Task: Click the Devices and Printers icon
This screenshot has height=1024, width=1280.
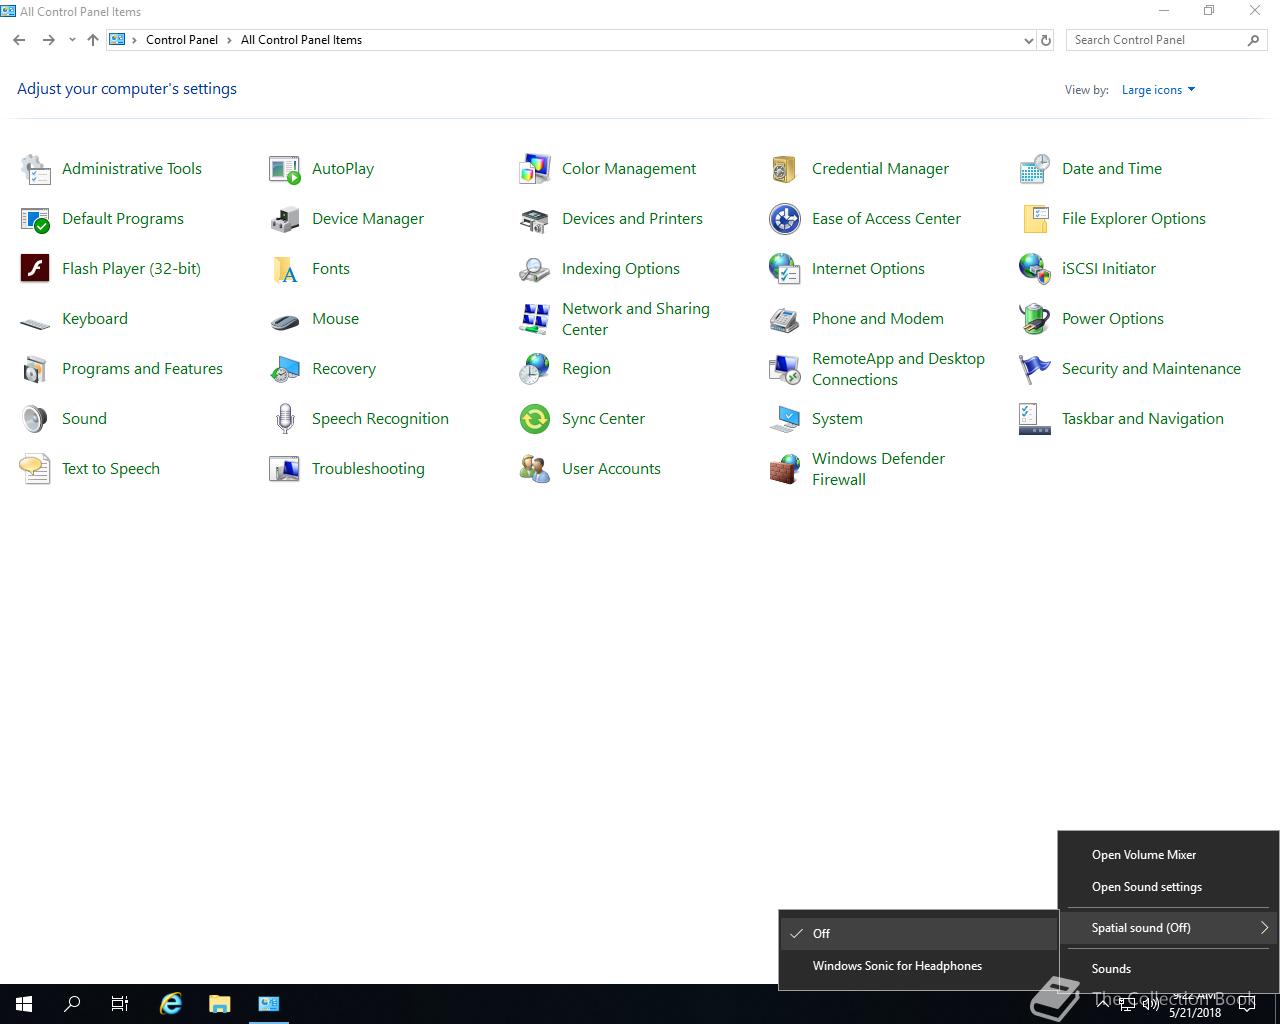Action: click(x=535, y=219)
